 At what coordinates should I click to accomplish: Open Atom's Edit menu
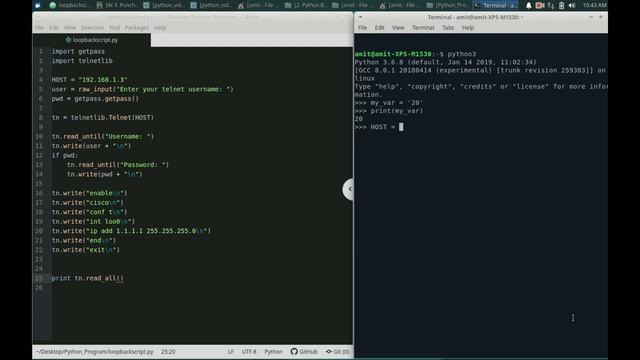pyautogui.click(x=53, y=28)
